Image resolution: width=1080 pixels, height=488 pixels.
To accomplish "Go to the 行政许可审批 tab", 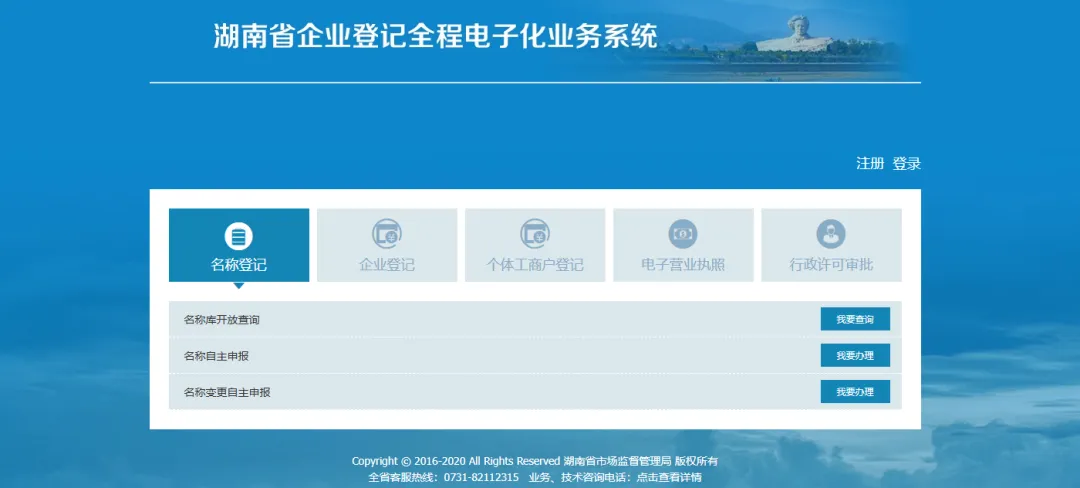I will coord(831,245).
